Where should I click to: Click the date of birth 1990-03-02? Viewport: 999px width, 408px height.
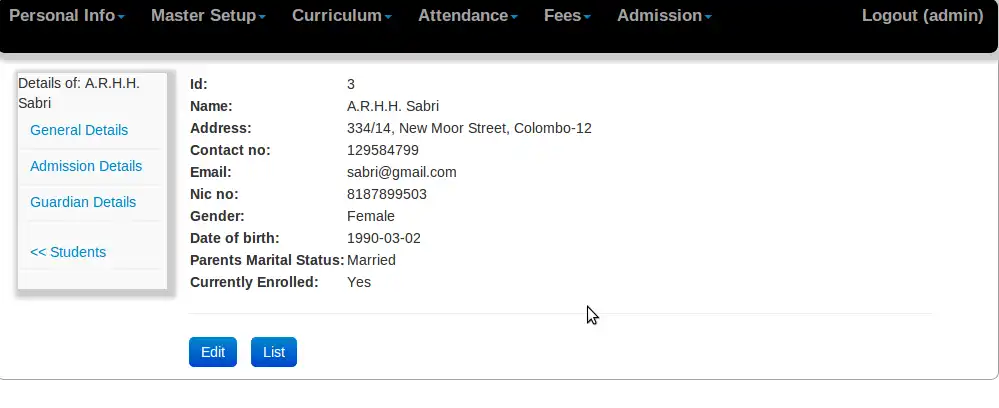click(384, 238)
